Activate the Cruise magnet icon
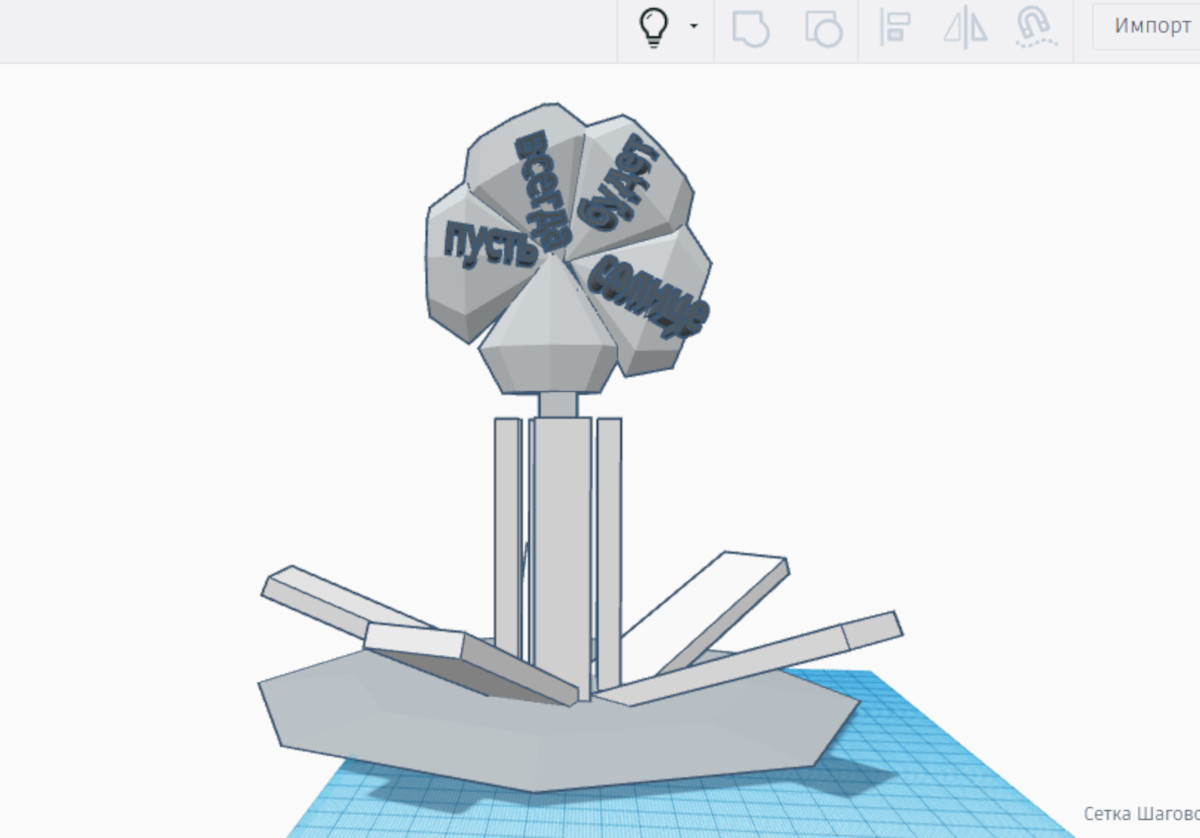This screenshot has height=838, width=1200. pos(1037,27)
